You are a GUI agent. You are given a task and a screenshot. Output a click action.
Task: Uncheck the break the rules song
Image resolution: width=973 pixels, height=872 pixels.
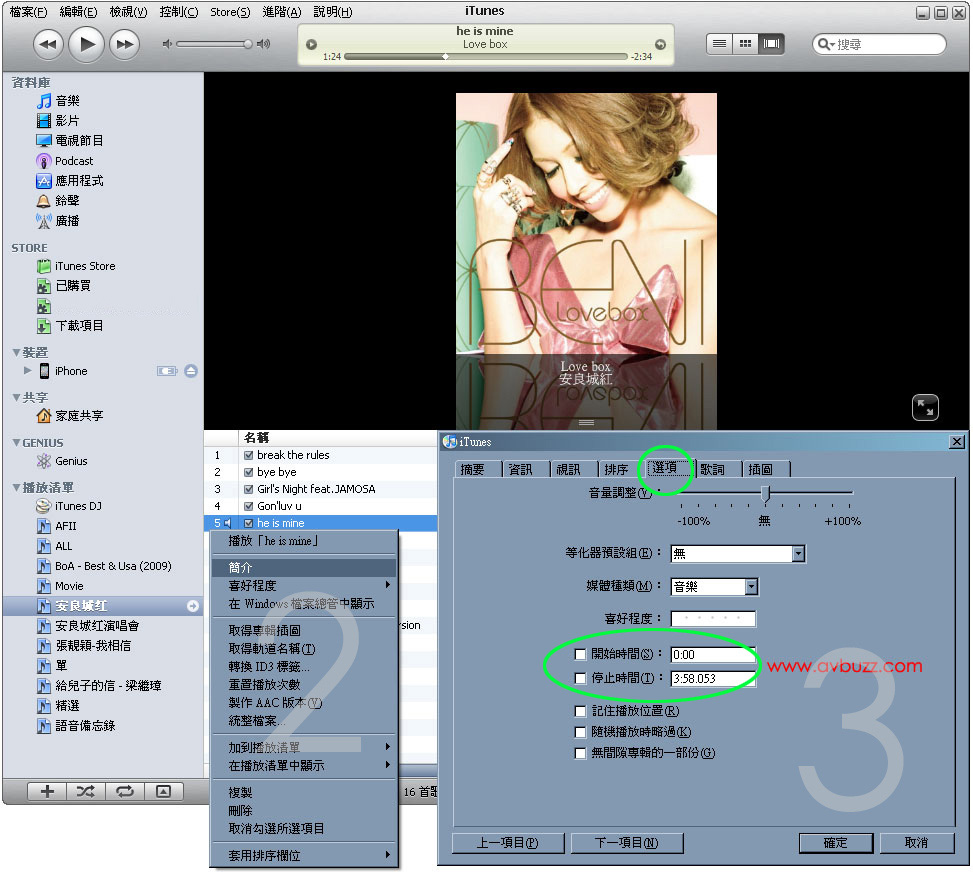(248, 455)
